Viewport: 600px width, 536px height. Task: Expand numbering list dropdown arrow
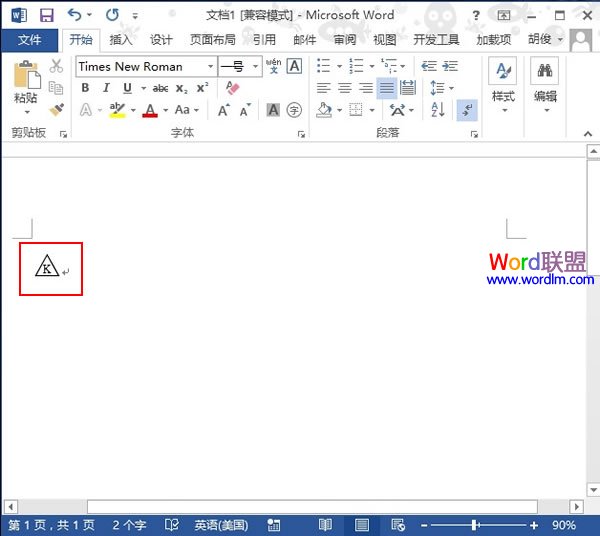pyautogui.click(x=372, y=67)
